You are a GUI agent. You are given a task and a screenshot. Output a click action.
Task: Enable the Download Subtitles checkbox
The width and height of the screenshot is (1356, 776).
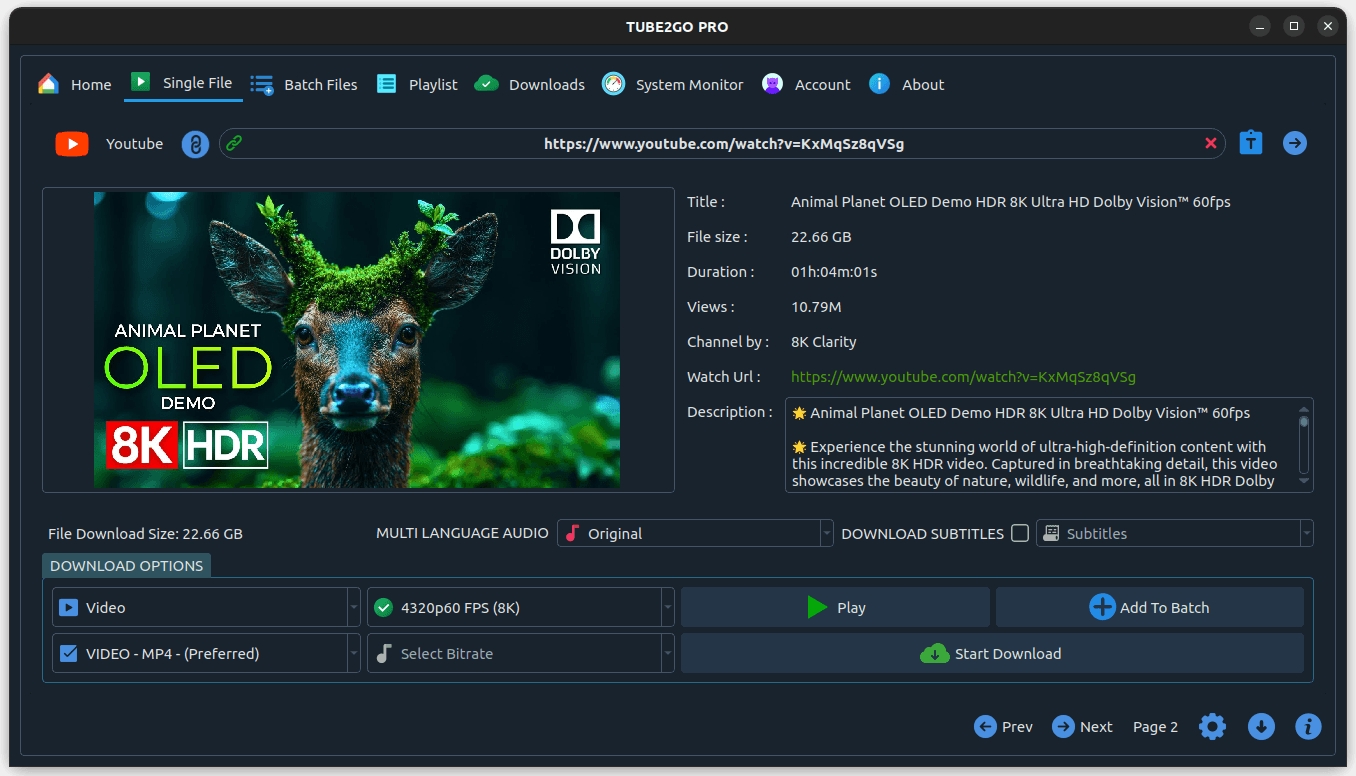[1020, 533]
